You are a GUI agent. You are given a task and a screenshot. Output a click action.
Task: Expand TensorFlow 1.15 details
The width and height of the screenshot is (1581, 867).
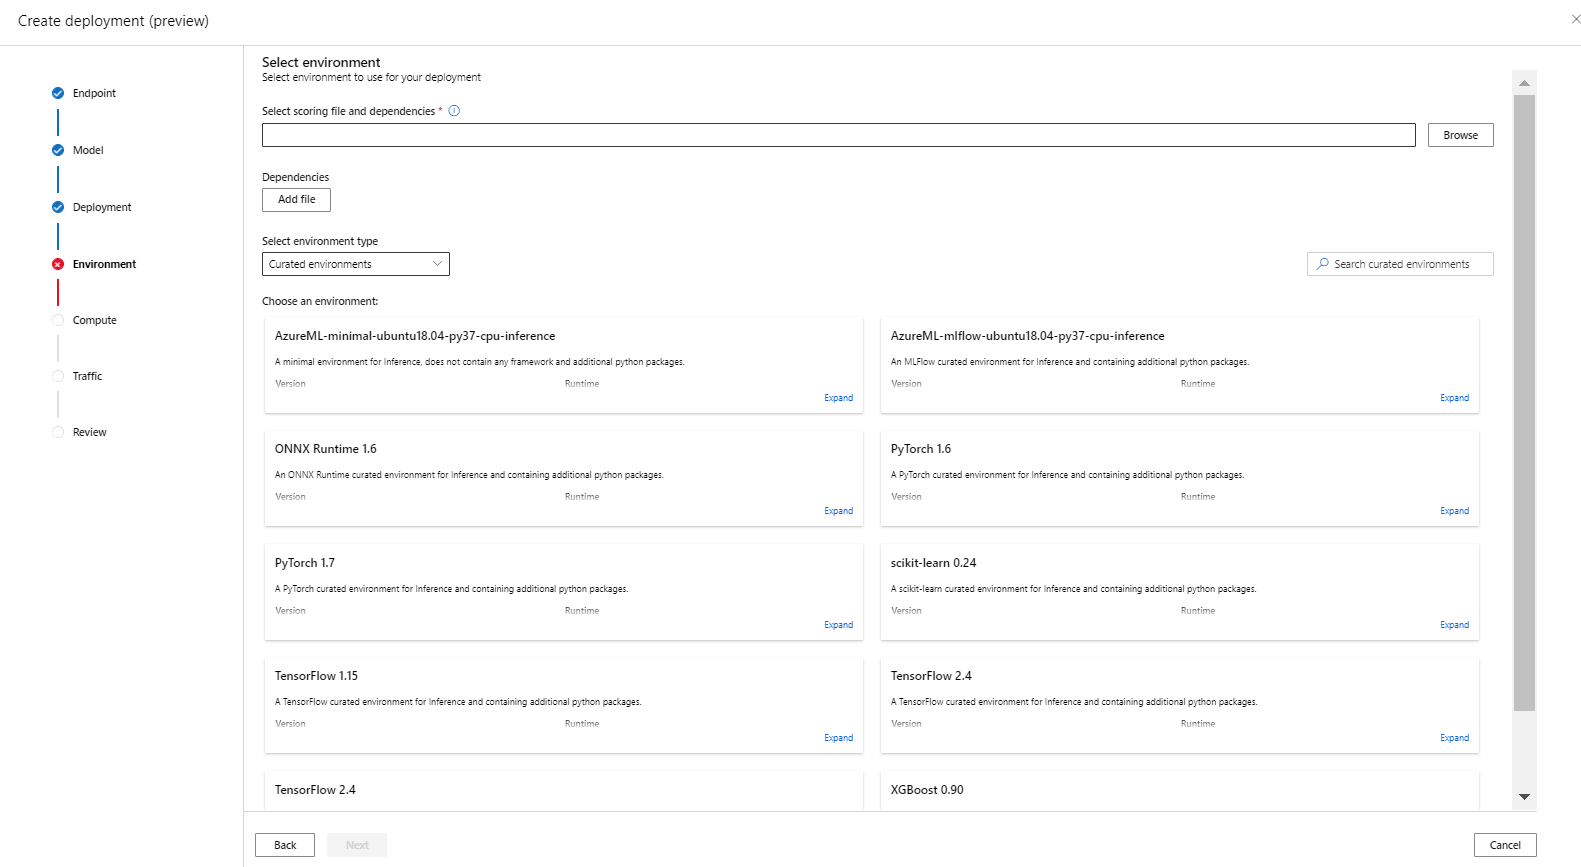point(838,738)
